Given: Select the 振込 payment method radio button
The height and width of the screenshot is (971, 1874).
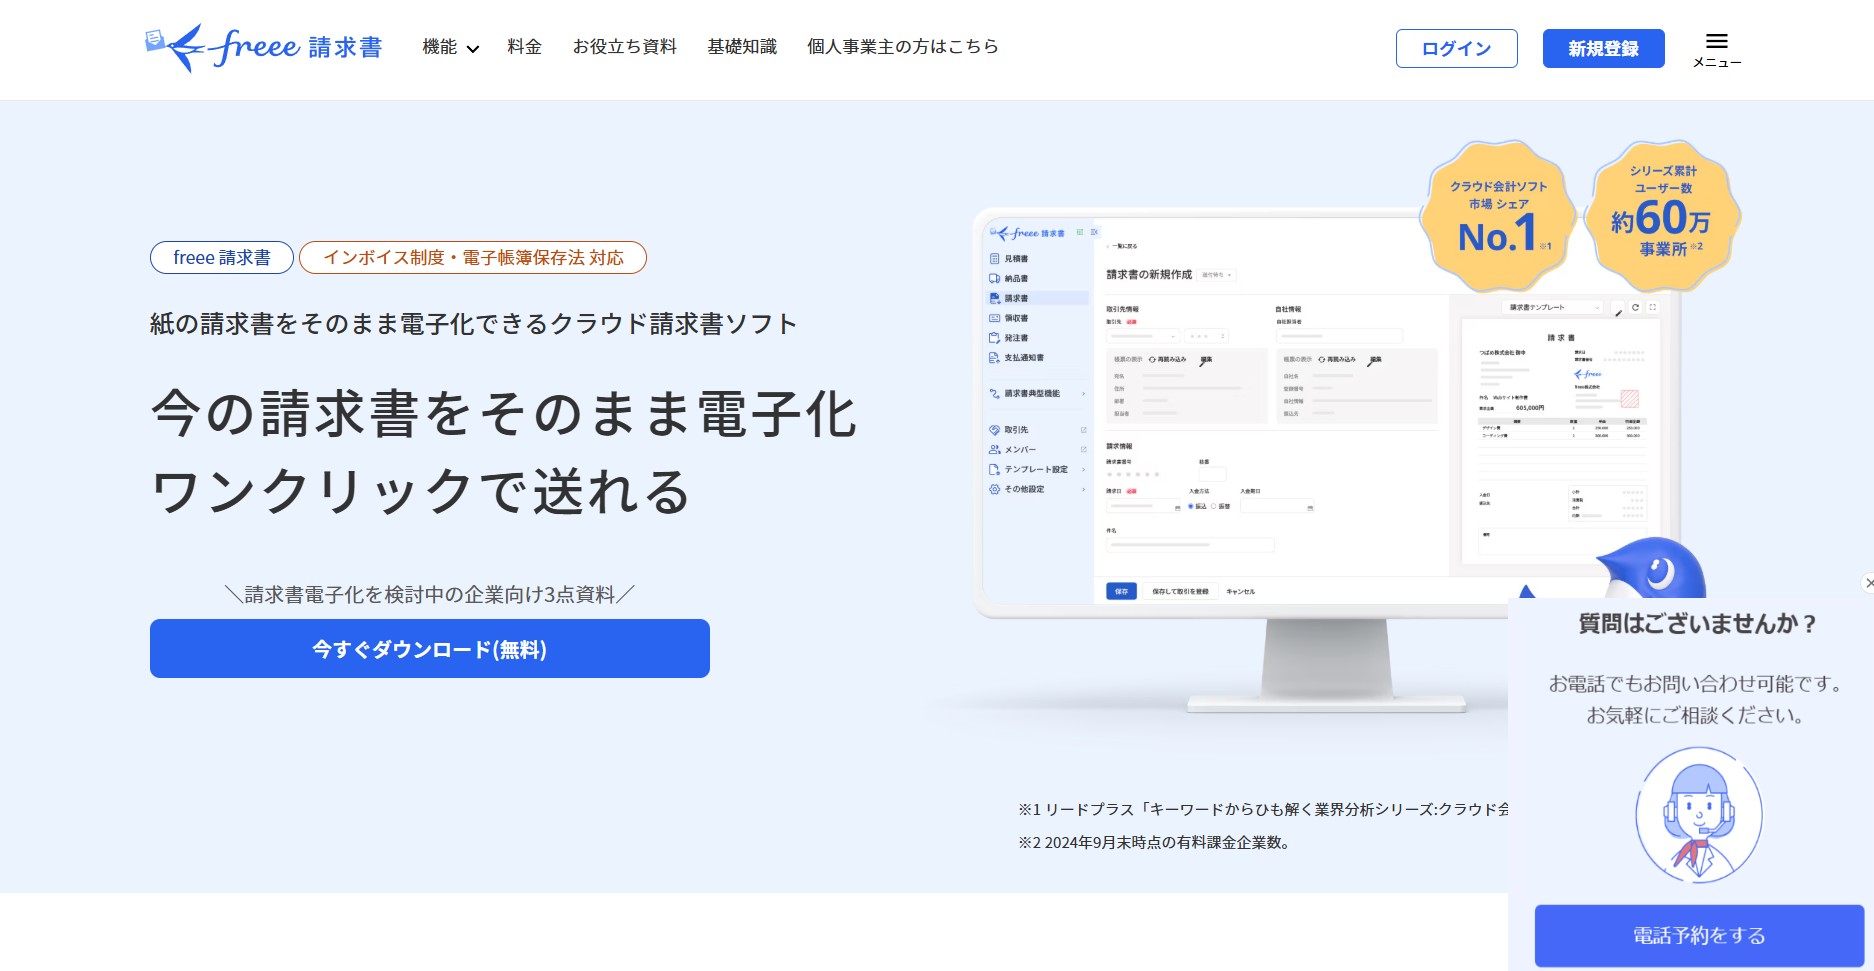Looking at the screenshot, I should [1191, 506].
